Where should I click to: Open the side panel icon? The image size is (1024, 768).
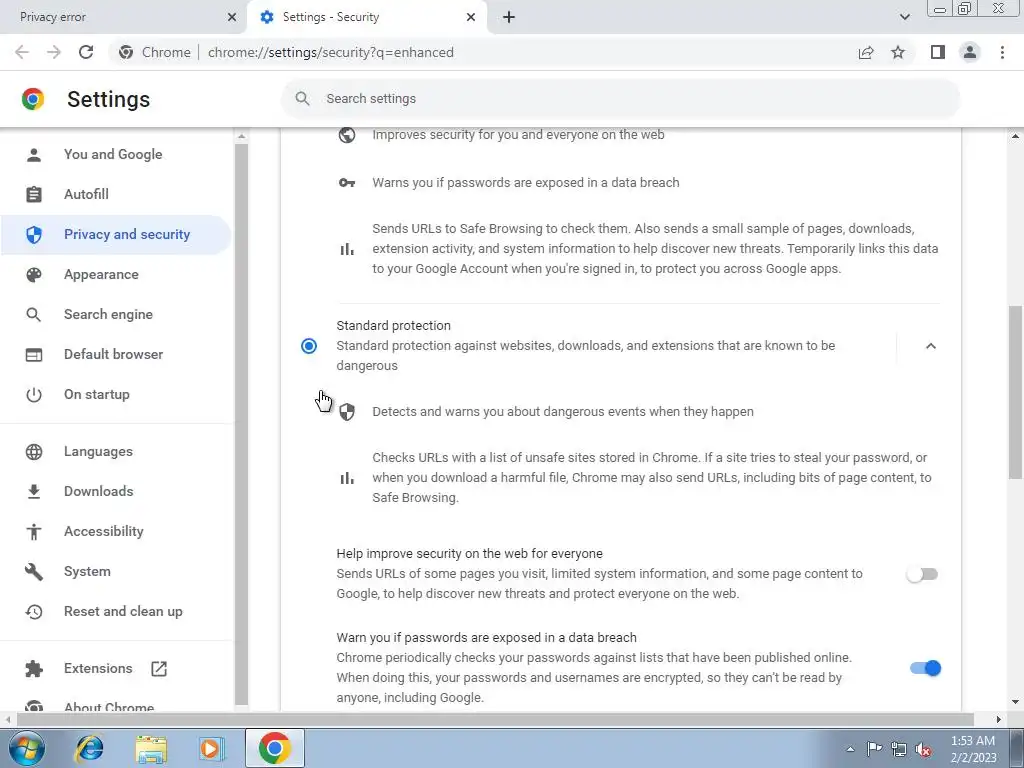938,52
